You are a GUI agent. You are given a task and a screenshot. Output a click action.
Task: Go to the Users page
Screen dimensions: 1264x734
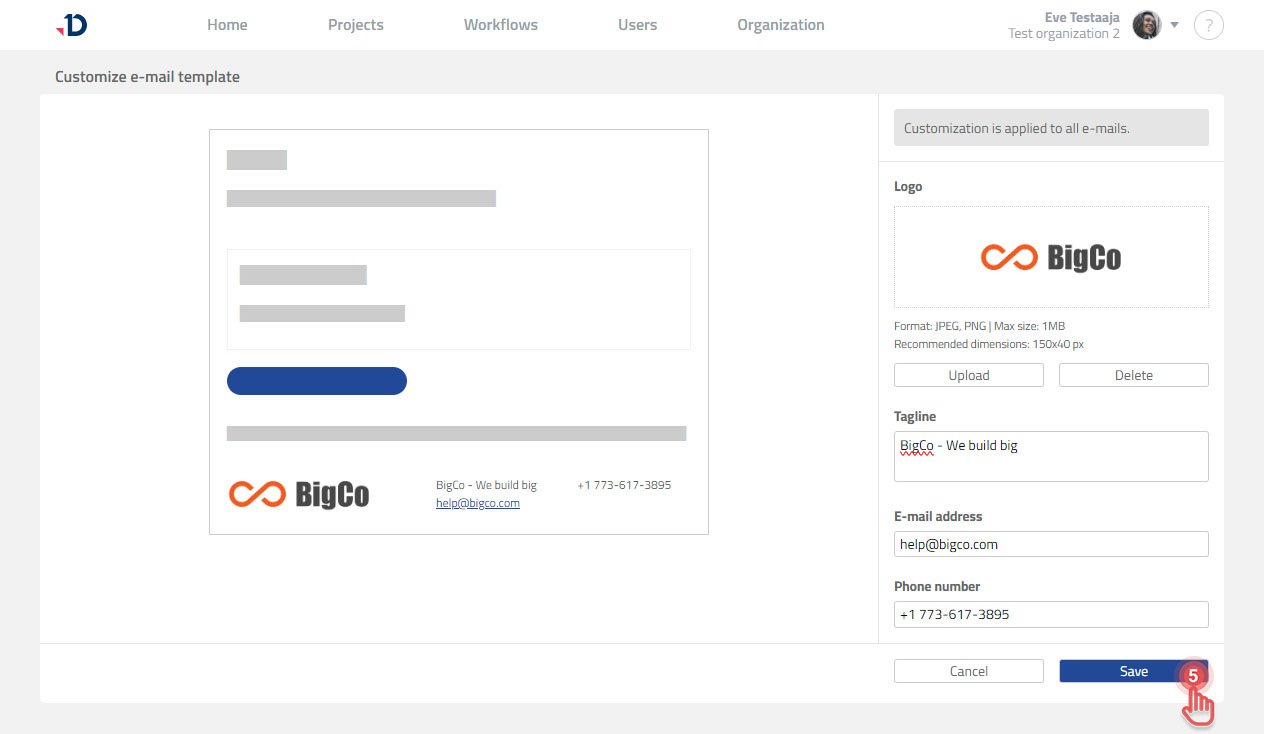637,25
